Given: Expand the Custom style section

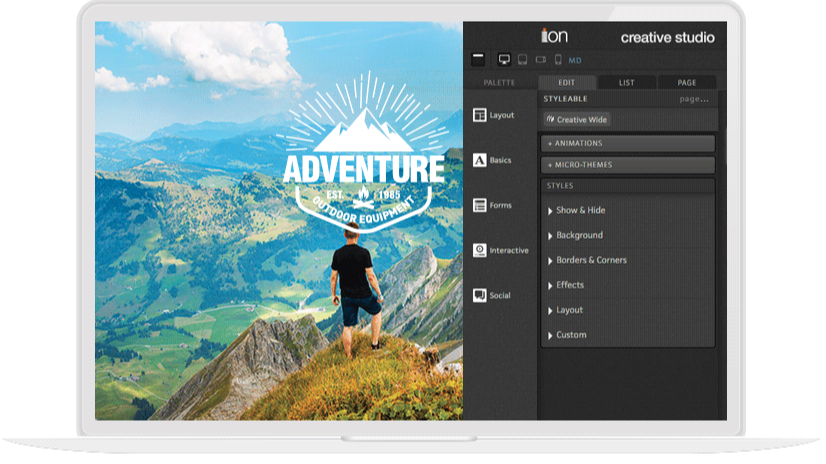Looking at the screenshot, I should (x=571, y=335).
